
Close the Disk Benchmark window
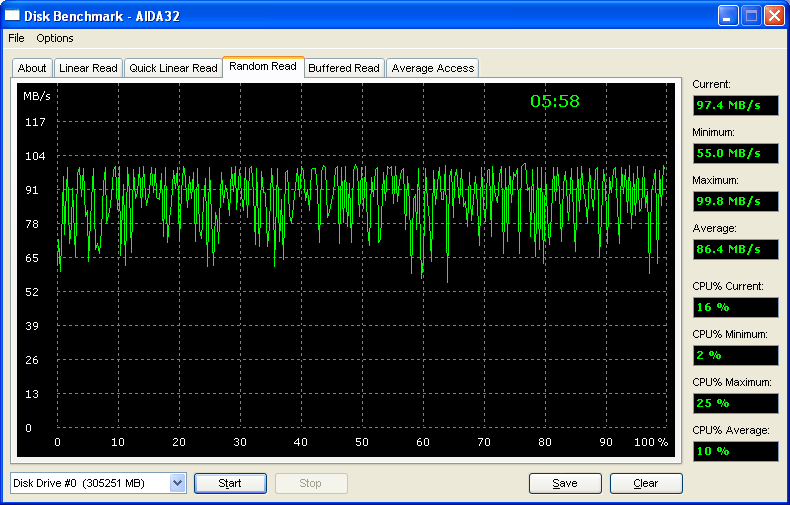click(774, 16)
